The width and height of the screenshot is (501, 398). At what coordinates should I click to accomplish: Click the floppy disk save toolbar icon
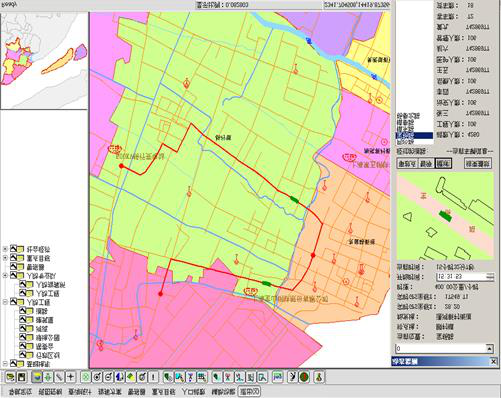click(22, 377)
